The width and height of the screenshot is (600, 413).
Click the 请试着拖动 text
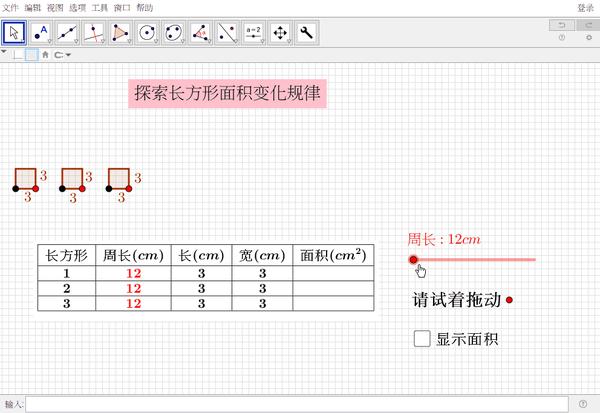(x=457, y=300)
